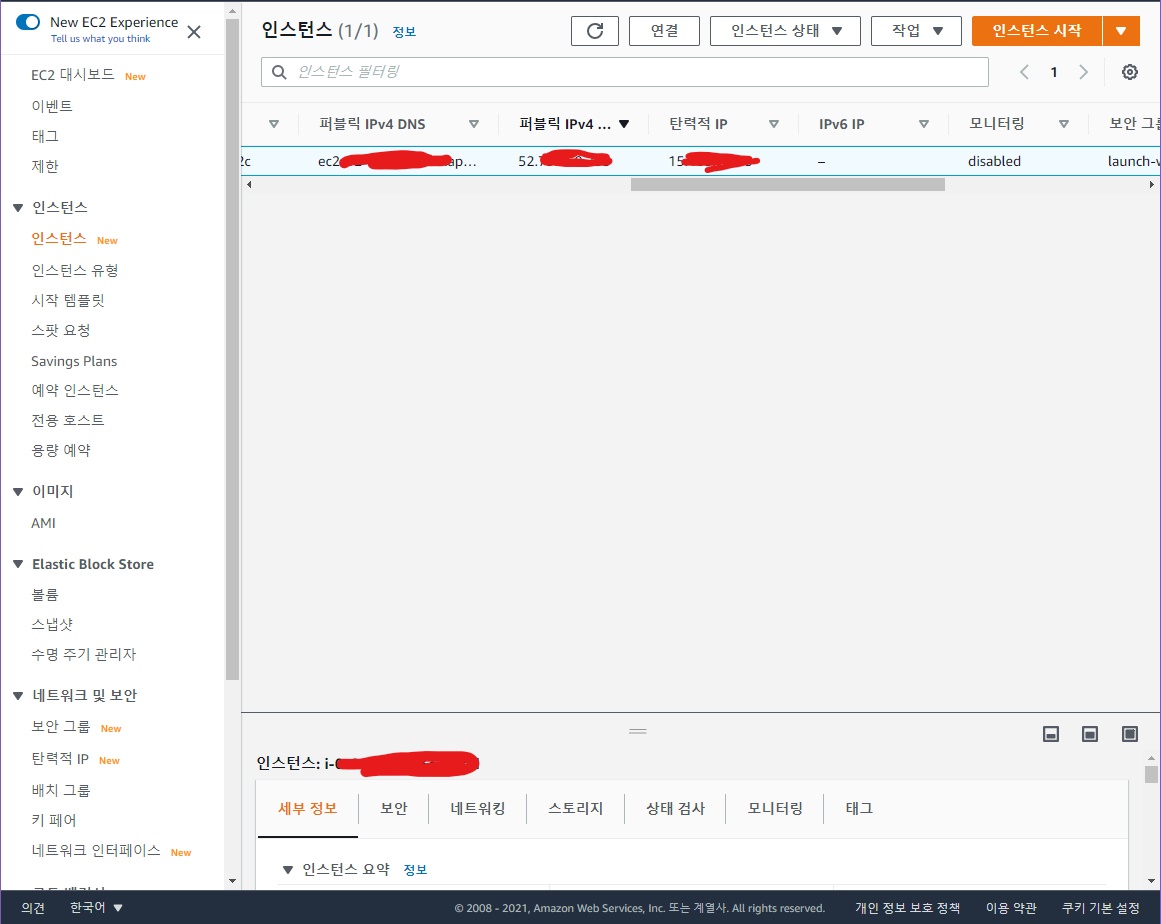Open 이벤트 in sidebar
Screen dimensions: 1161x924
52,107
